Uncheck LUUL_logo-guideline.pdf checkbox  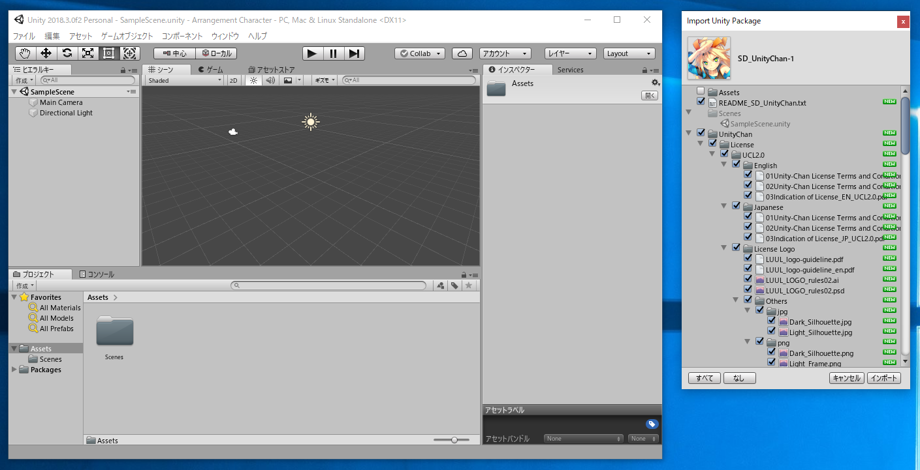(x=748, y=259)
